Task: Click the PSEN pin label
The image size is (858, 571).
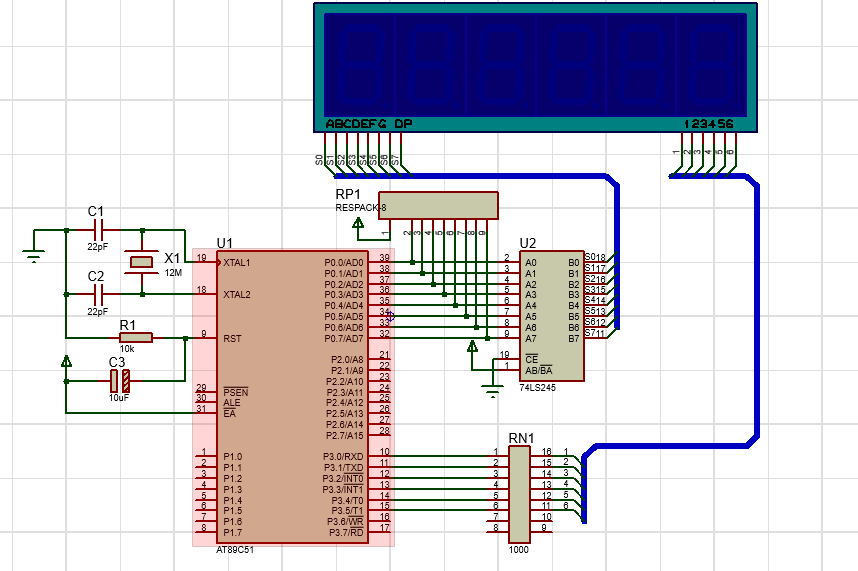Action: pyautogui.click(x=236, y=392)
